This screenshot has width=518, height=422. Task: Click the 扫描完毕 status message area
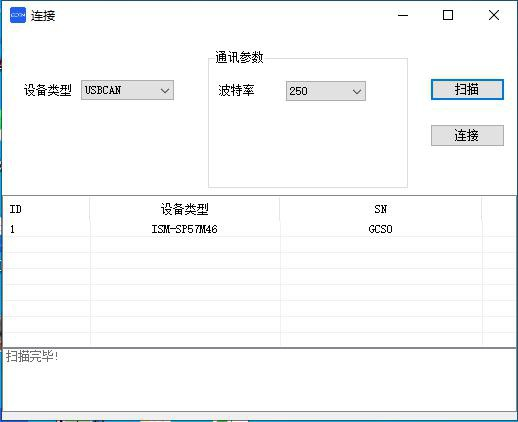pyautogui.click(x=259, y=380)
